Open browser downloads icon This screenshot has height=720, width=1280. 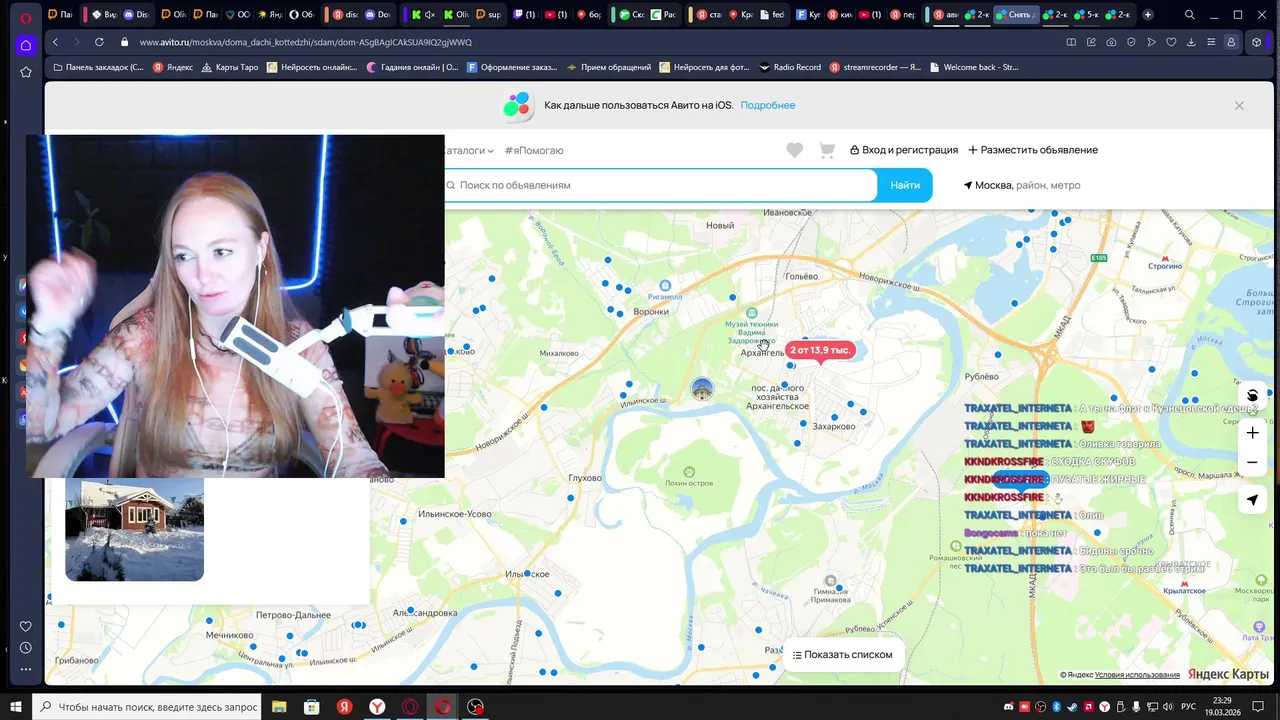(x=1191, y=42)
